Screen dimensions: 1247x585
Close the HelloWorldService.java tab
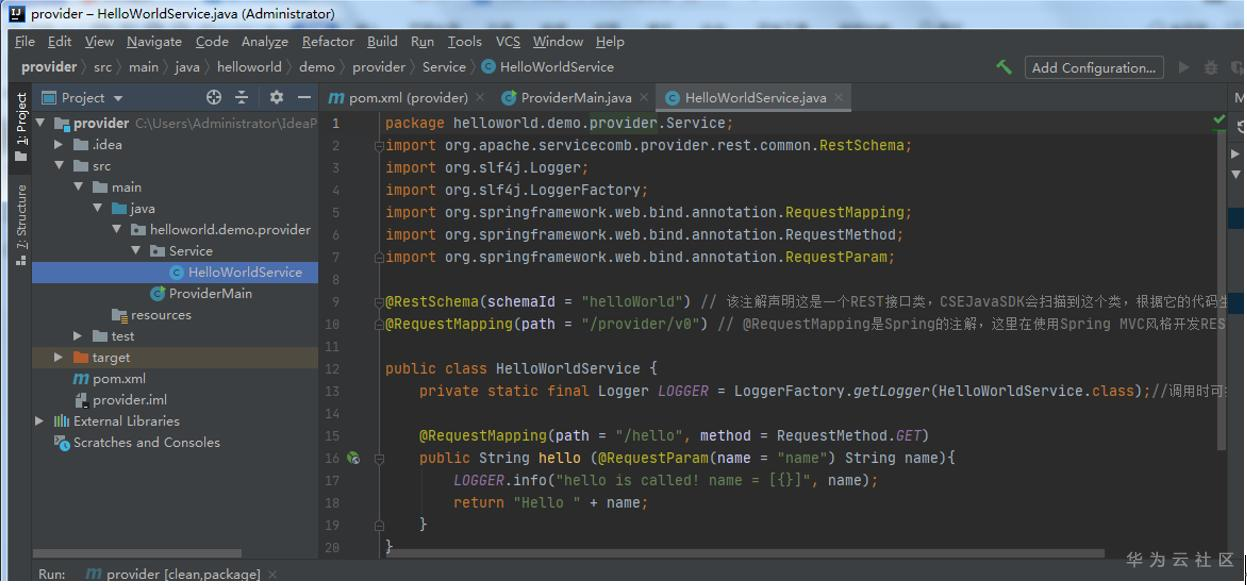click(839, 97)
